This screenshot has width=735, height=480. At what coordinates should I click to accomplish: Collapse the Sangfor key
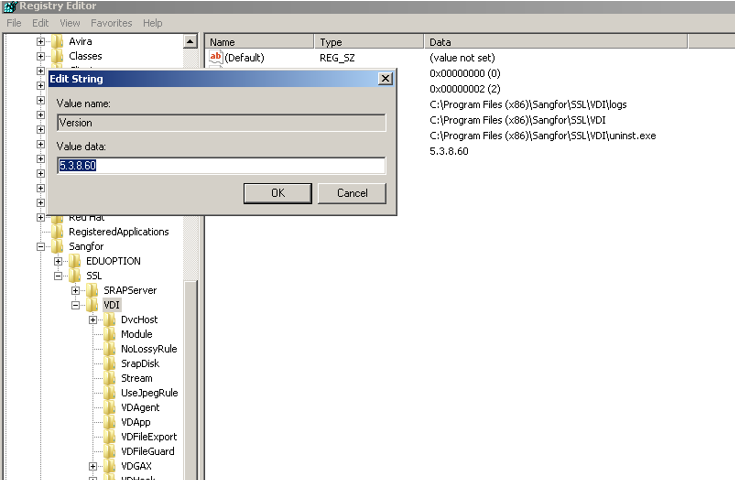point(41,247)
